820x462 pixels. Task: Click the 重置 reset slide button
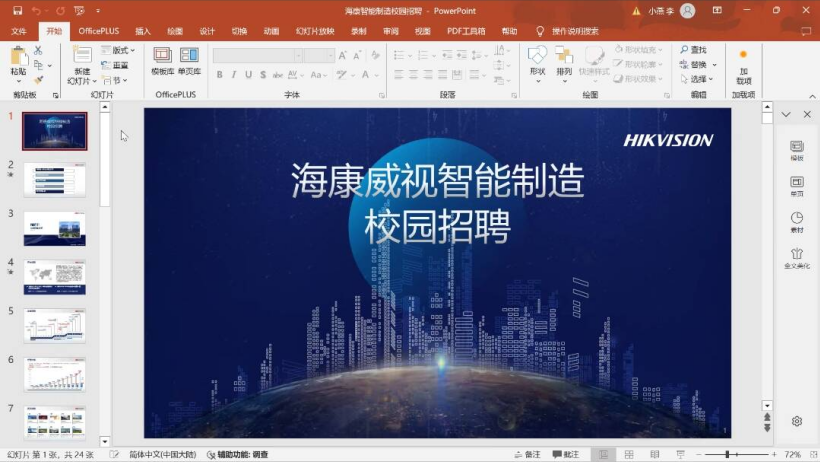pyautogui.click(x=115, y=65)
